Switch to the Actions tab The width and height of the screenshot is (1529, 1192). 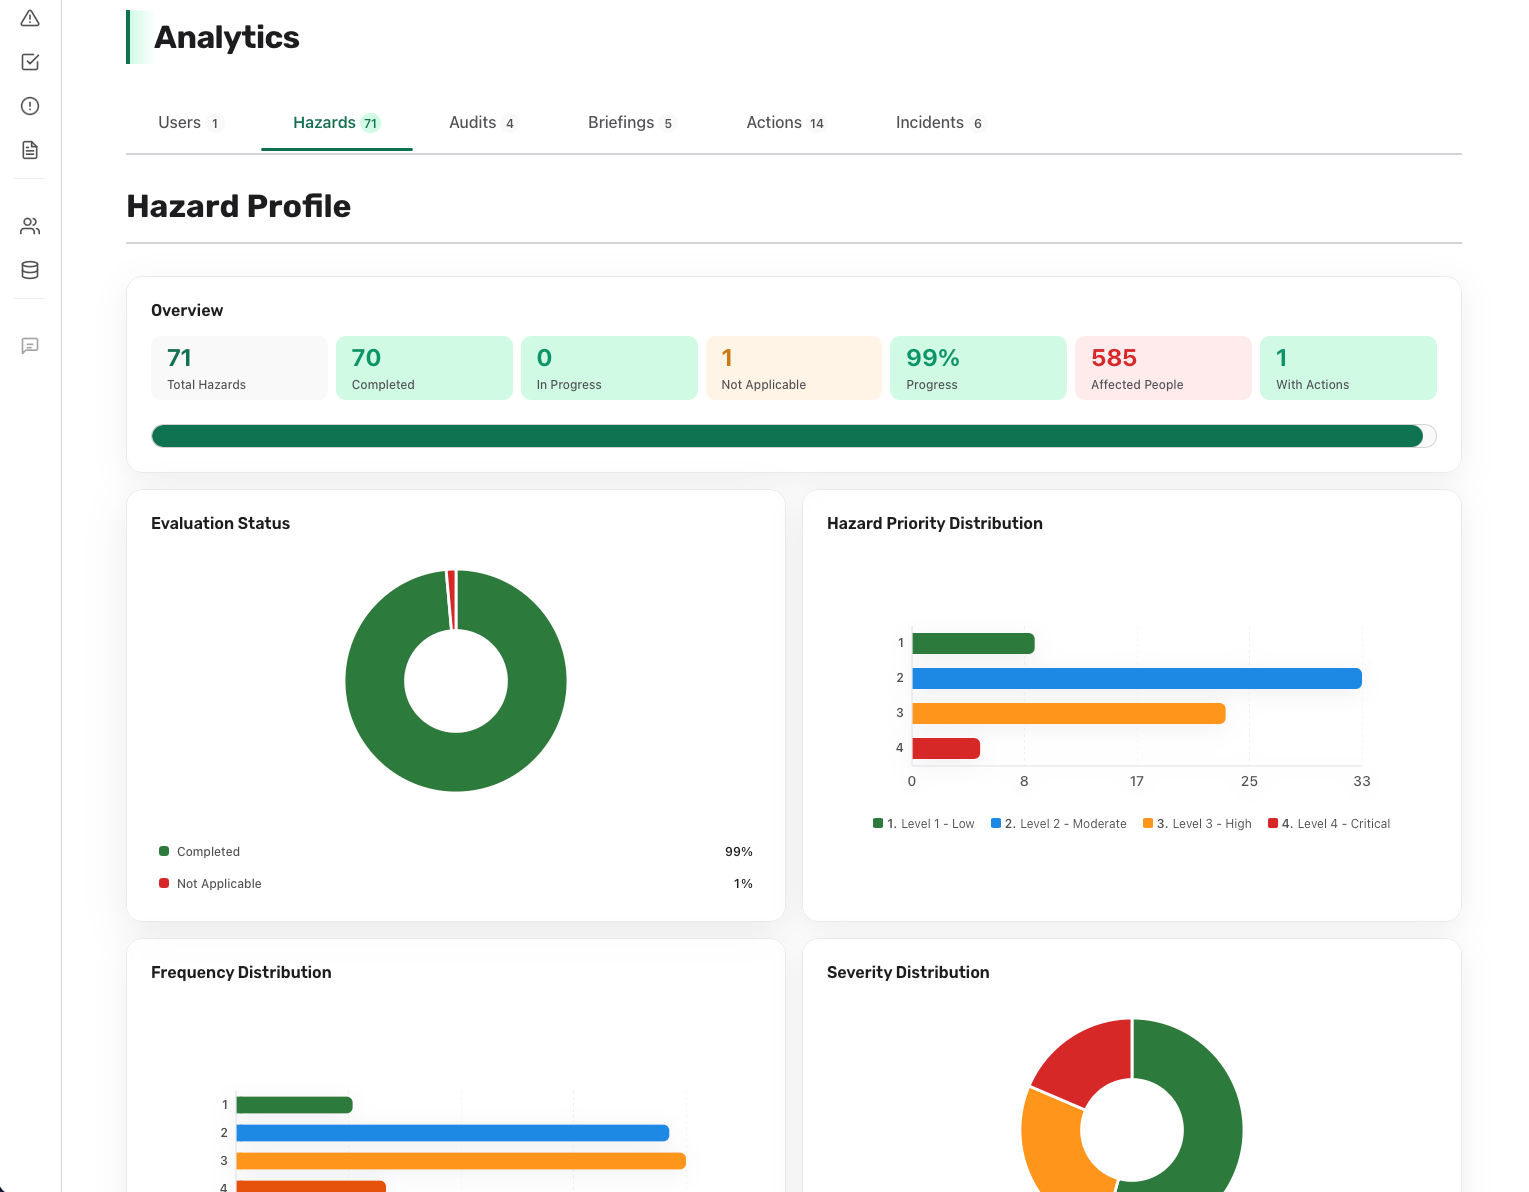[x=785, y=123]
